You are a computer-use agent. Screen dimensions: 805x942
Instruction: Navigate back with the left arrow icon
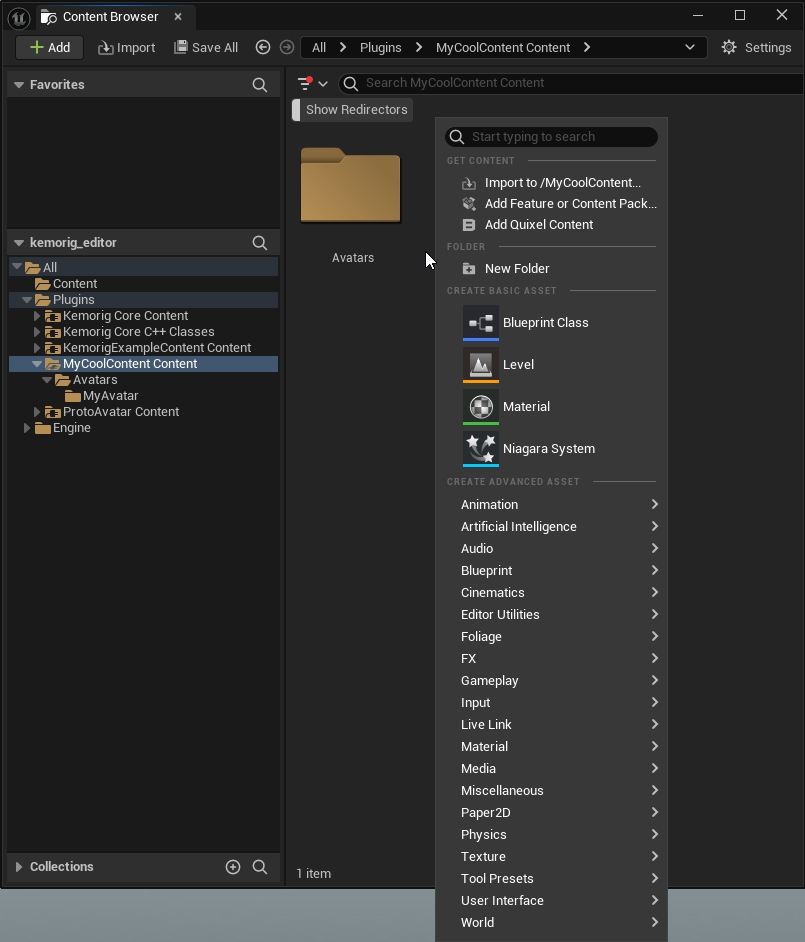pyautogui.click(x=263, y=47)
